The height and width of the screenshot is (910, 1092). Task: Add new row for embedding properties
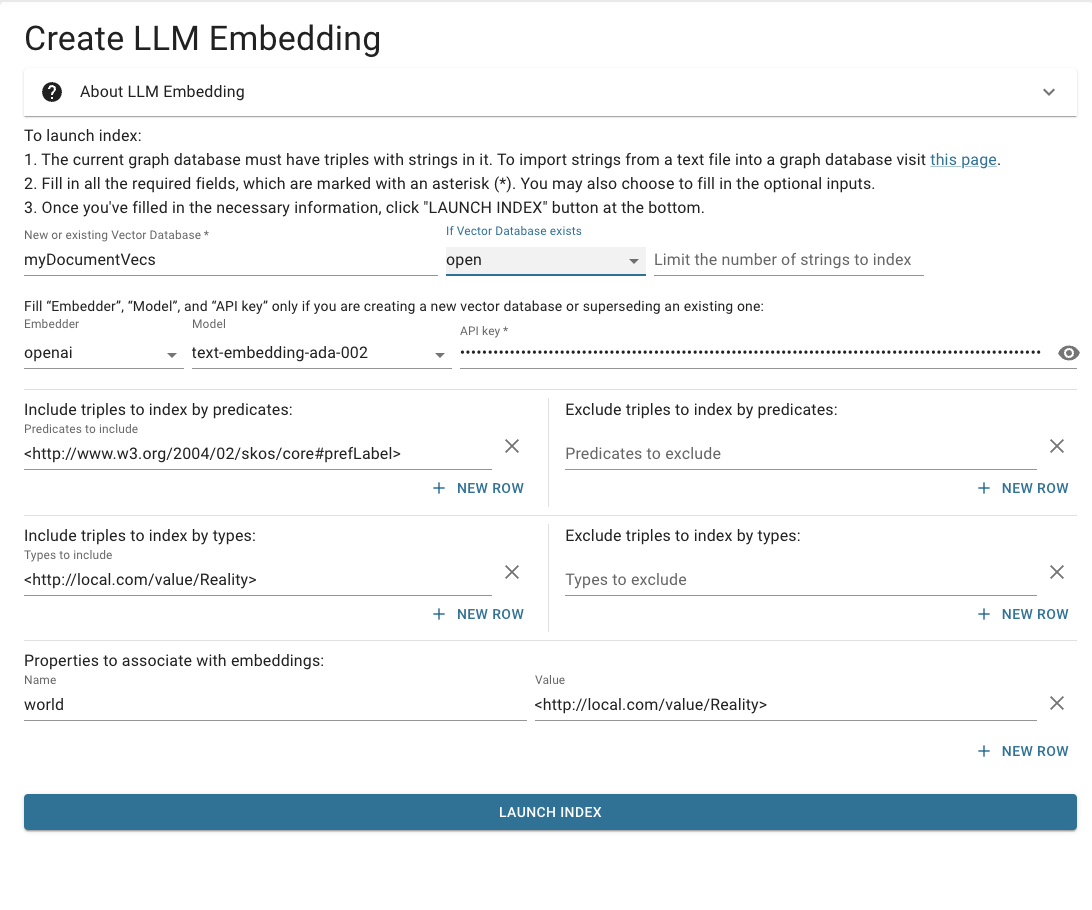(1023, 751)
